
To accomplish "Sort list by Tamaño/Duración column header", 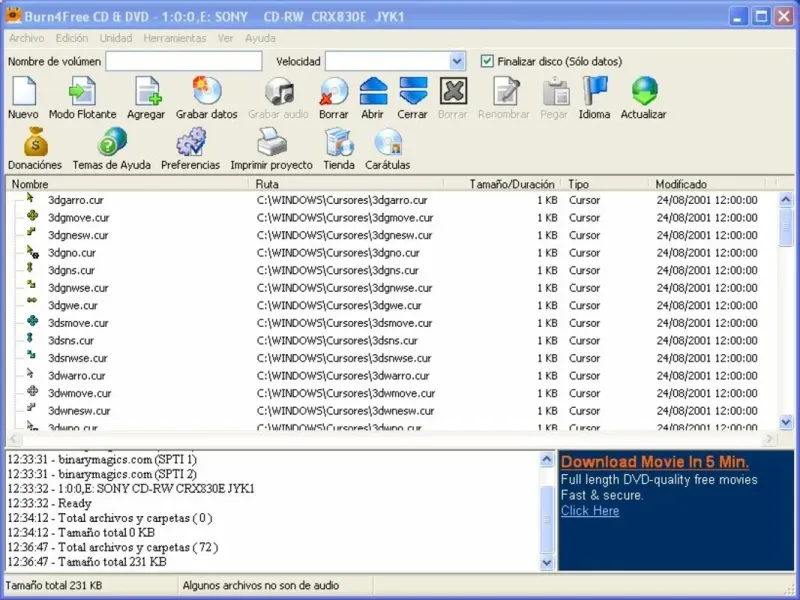I will point(512,184).
